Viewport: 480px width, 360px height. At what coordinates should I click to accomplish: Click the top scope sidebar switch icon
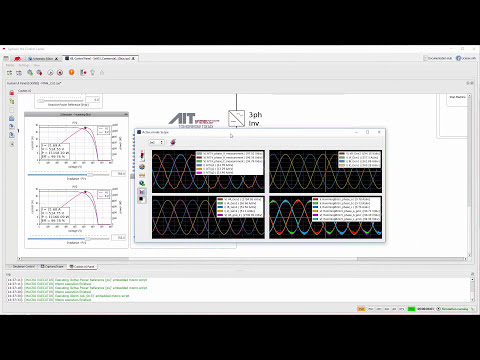142,156
